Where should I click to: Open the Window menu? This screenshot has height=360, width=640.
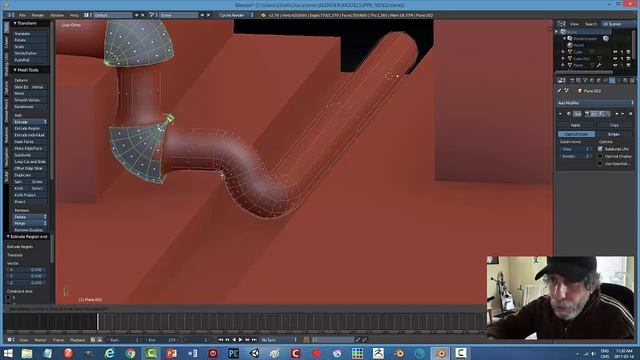(x=57, y=15)
